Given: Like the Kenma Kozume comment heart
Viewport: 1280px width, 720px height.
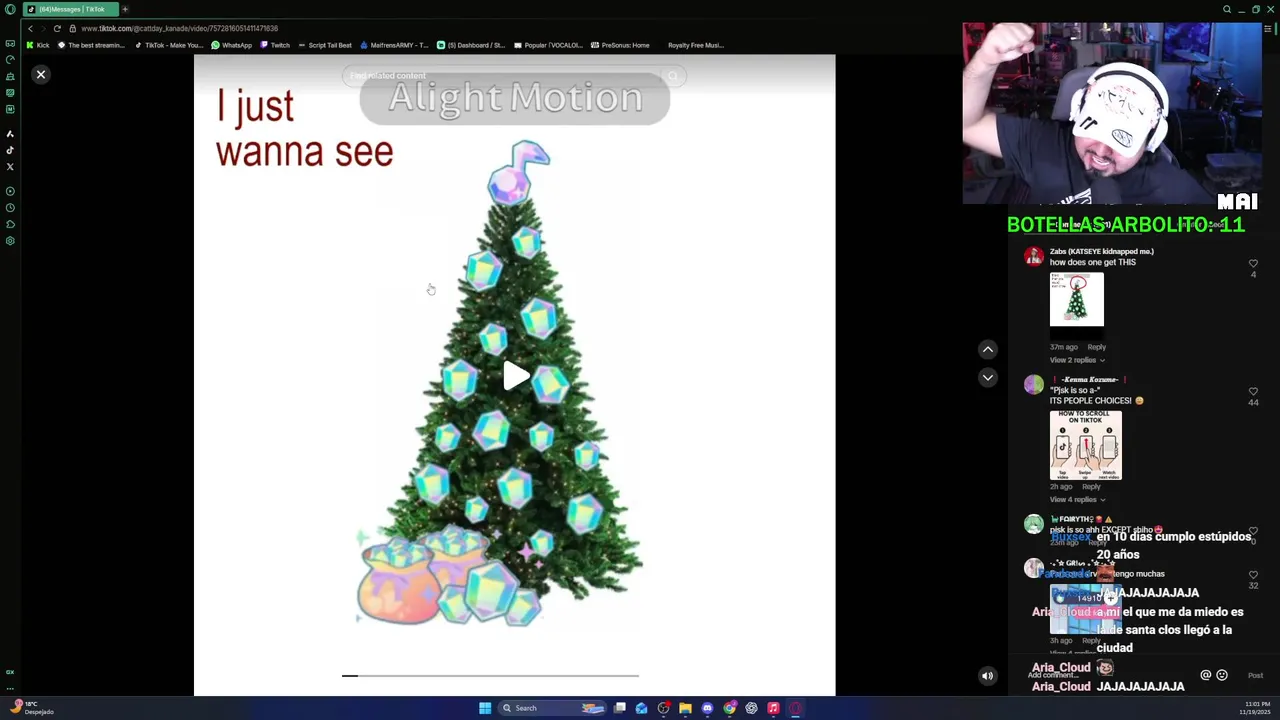Looking at the screenshot, I should click(x=1253, y=392).
